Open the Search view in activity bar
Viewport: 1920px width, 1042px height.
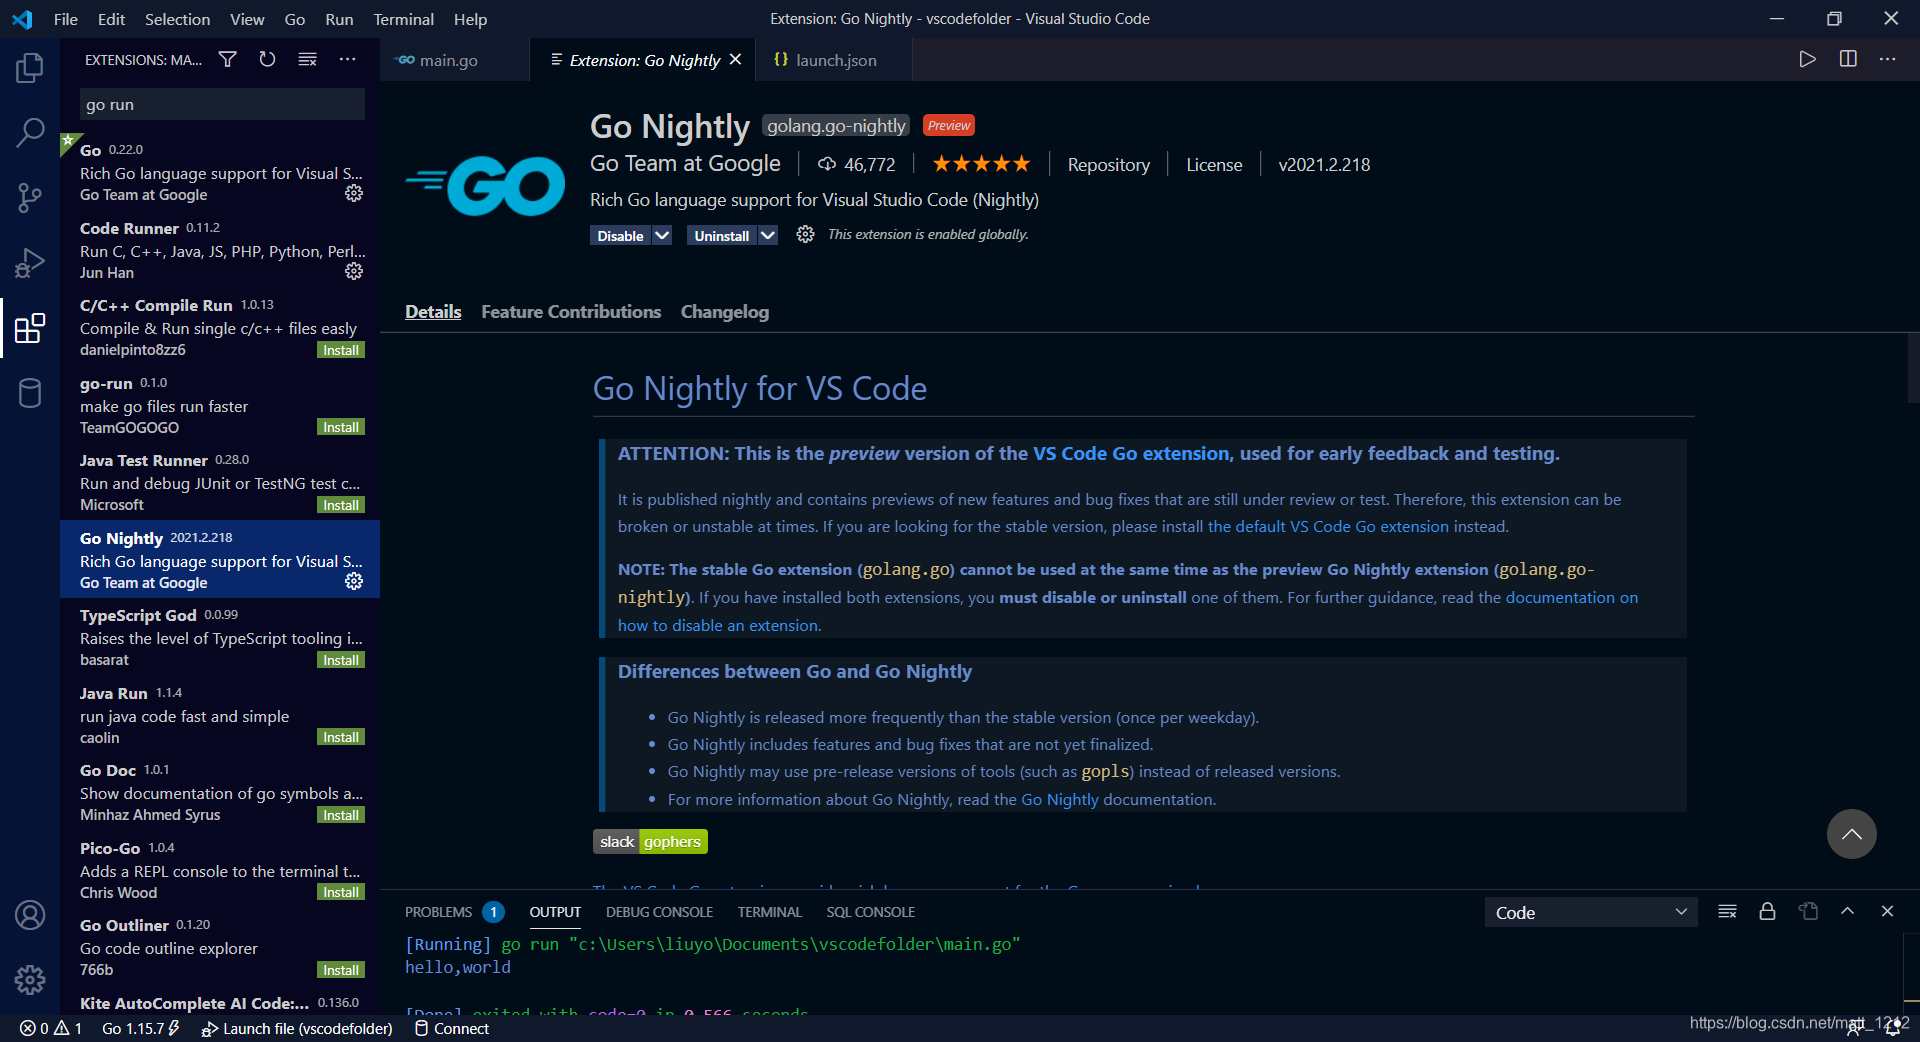[x=30, y=132]
